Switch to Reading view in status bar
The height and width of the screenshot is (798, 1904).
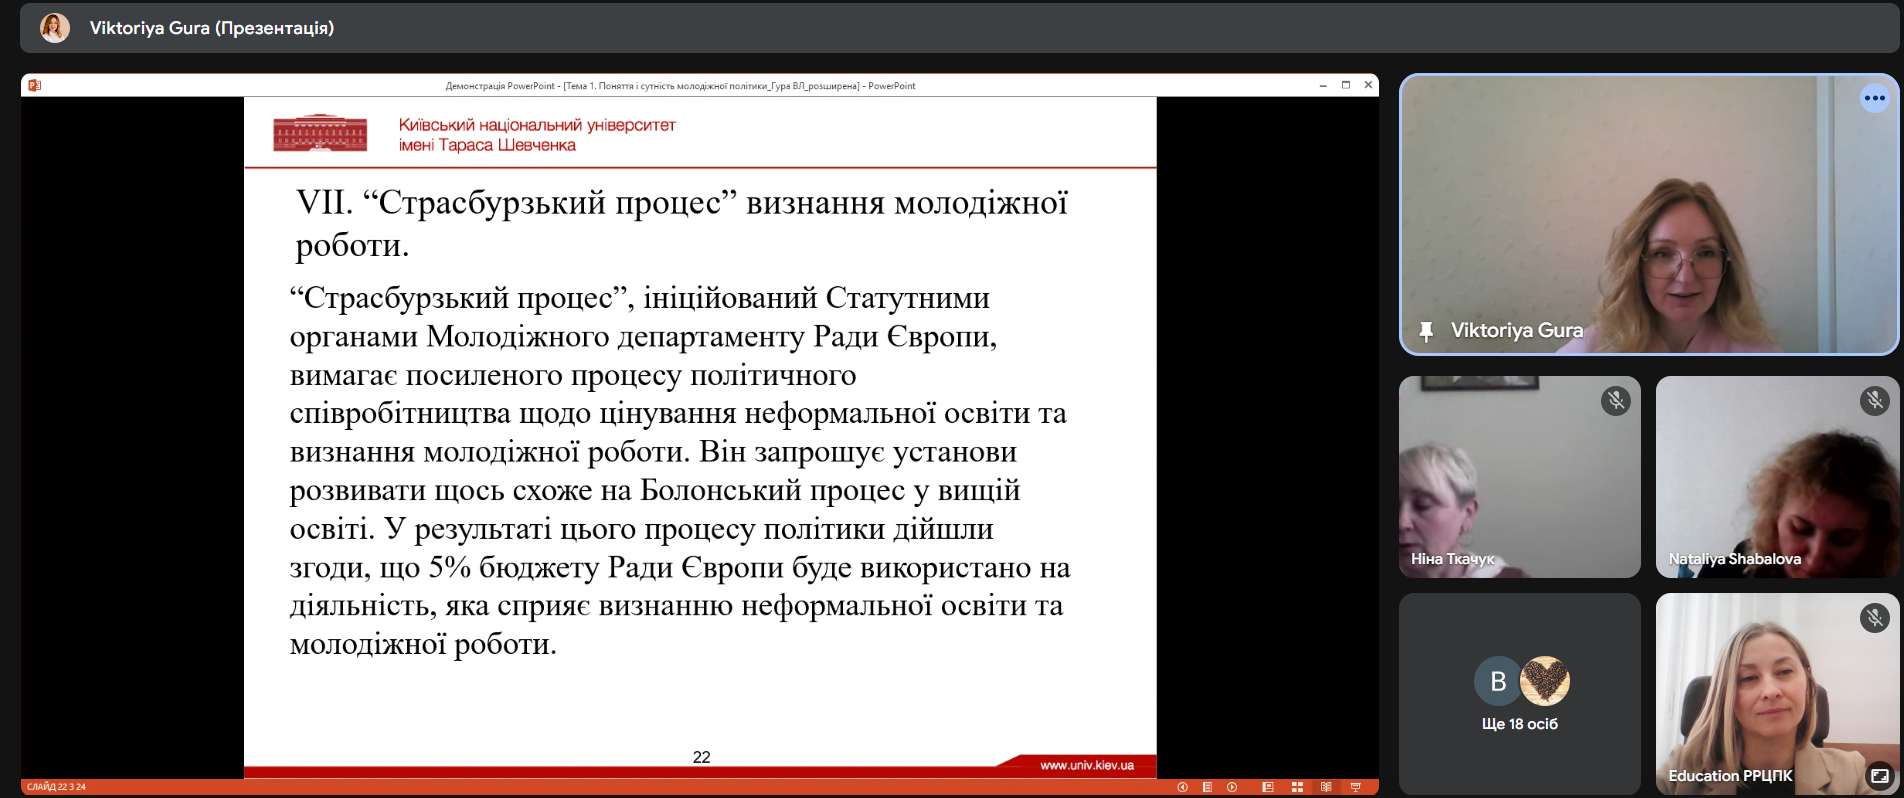tap(1326, 787)
